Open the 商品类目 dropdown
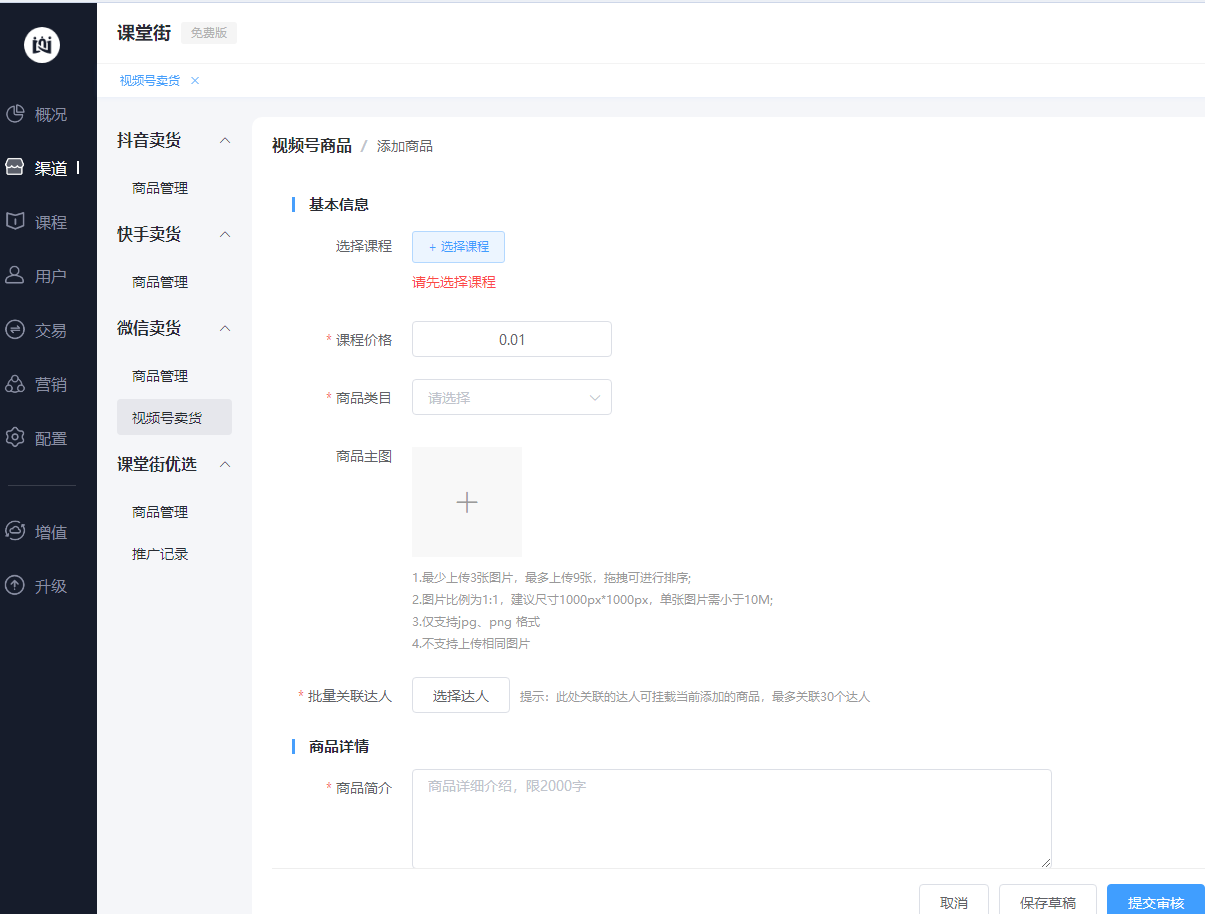 [512, 397]
